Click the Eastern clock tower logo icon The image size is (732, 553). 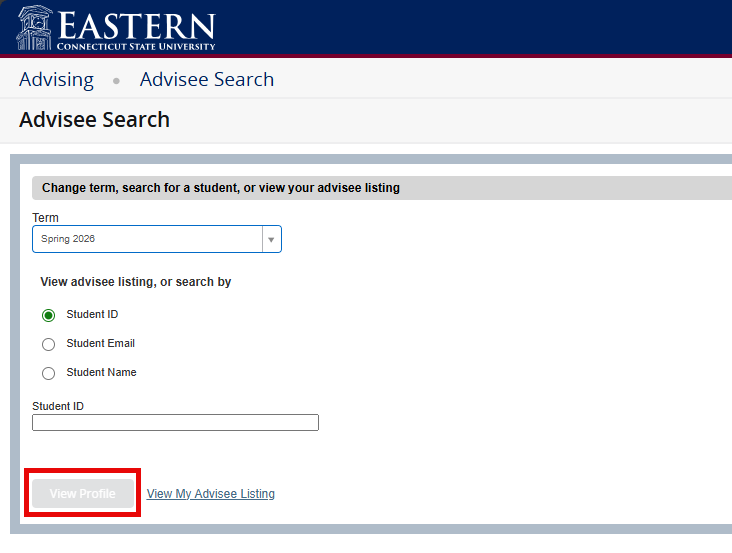point(35,27)
